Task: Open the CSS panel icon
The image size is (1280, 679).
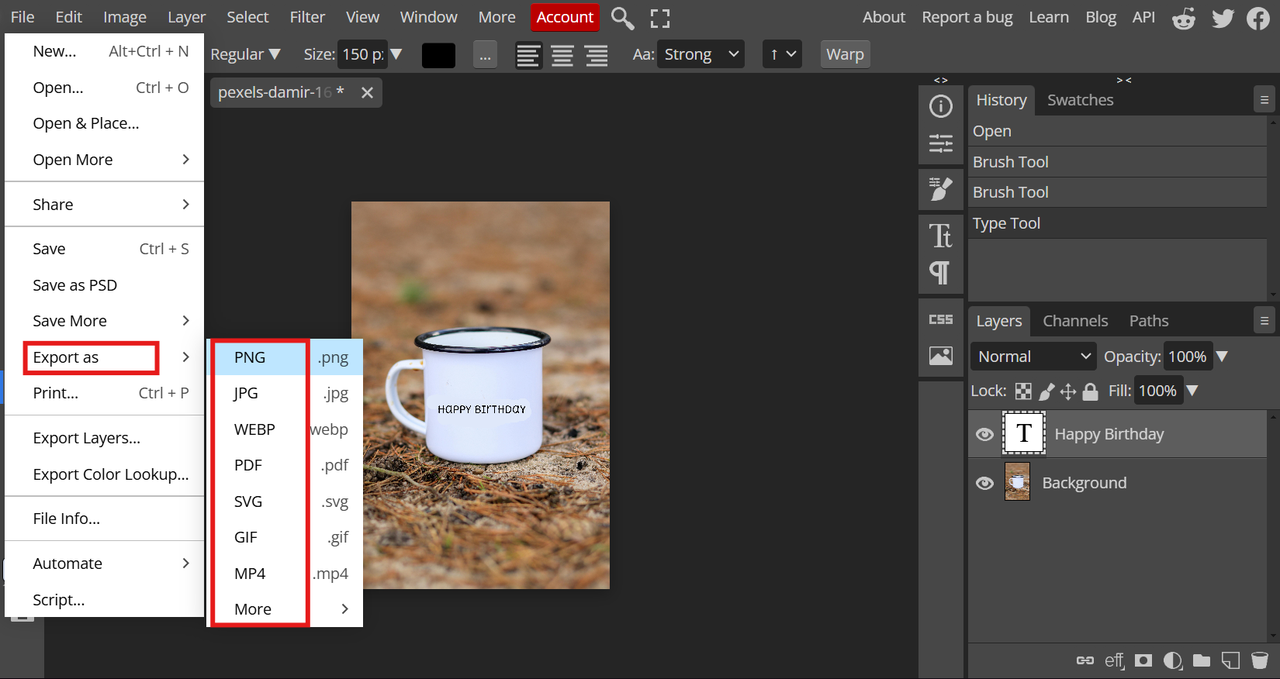Action: tap(940, 319)
